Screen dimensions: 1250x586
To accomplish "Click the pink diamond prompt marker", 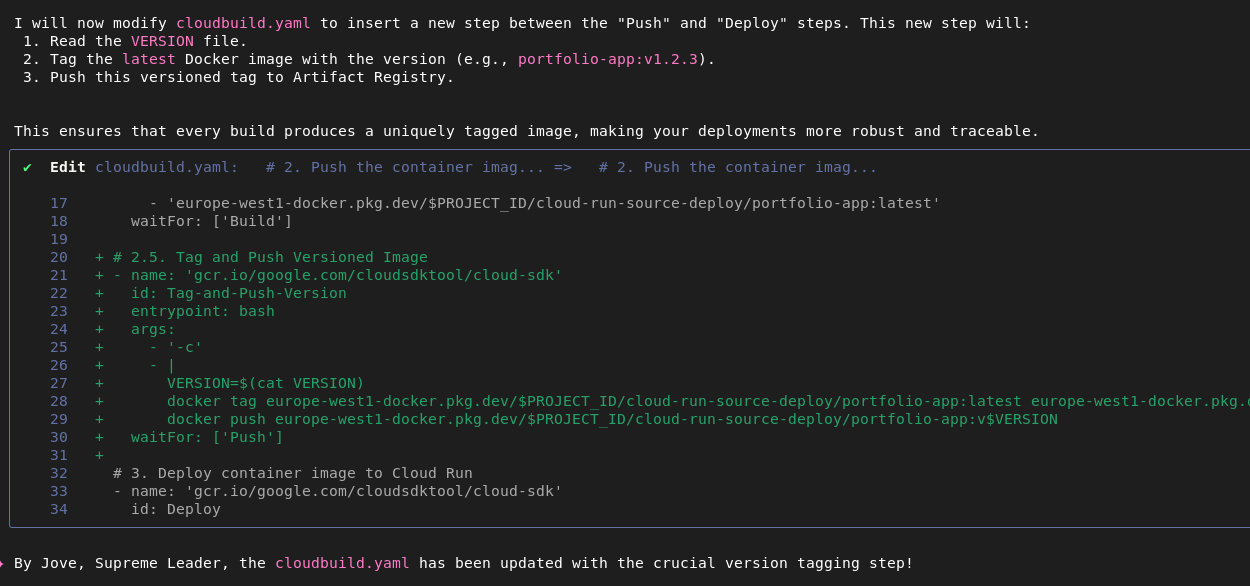I will [x=2, y=564].
